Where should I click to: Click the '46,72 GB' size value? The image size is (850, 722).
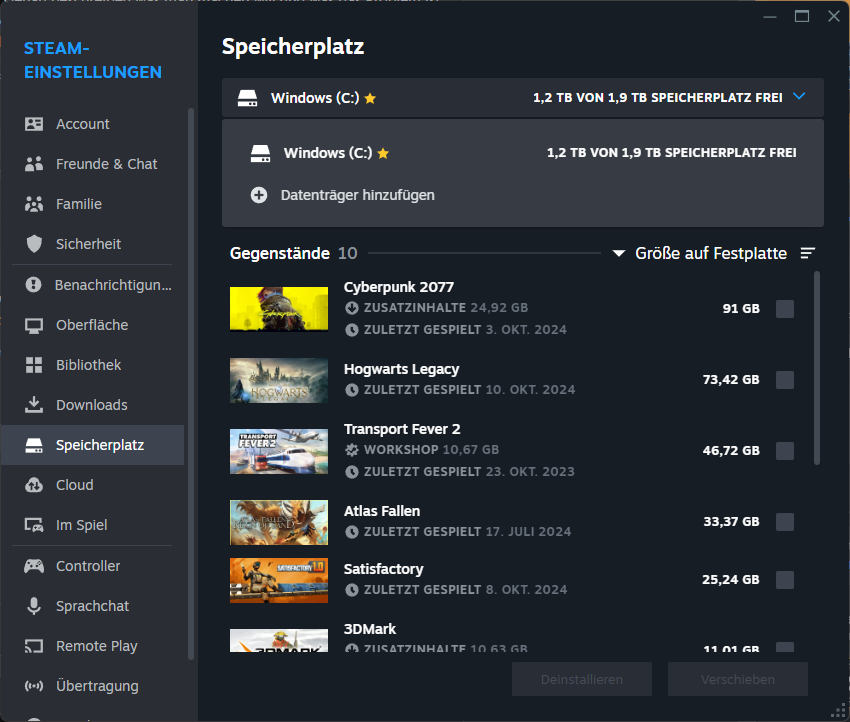(731, 451)
